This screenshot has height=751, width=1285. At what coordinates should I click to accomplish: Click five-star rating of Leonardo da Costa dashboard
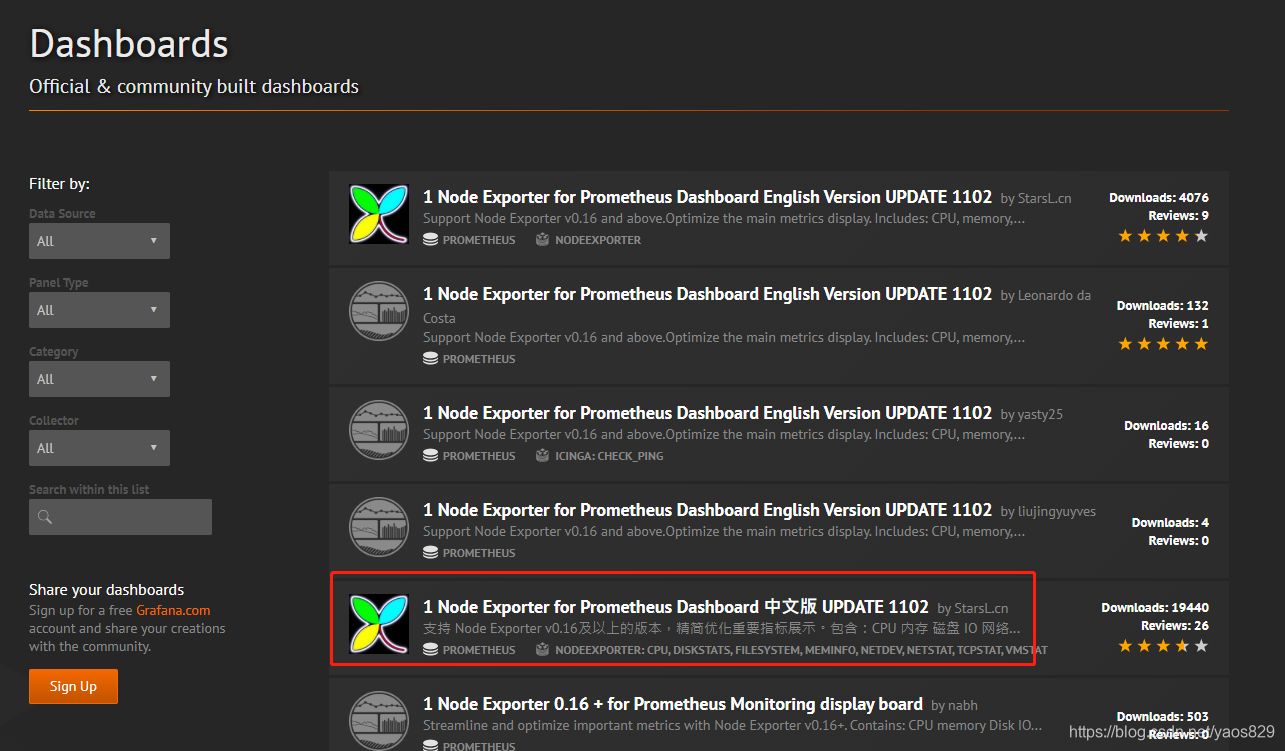(x=1163, y=344)
